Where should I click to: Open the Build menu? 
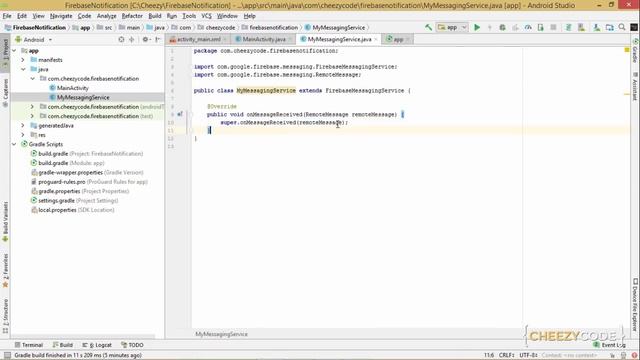(x=155, y=16)
